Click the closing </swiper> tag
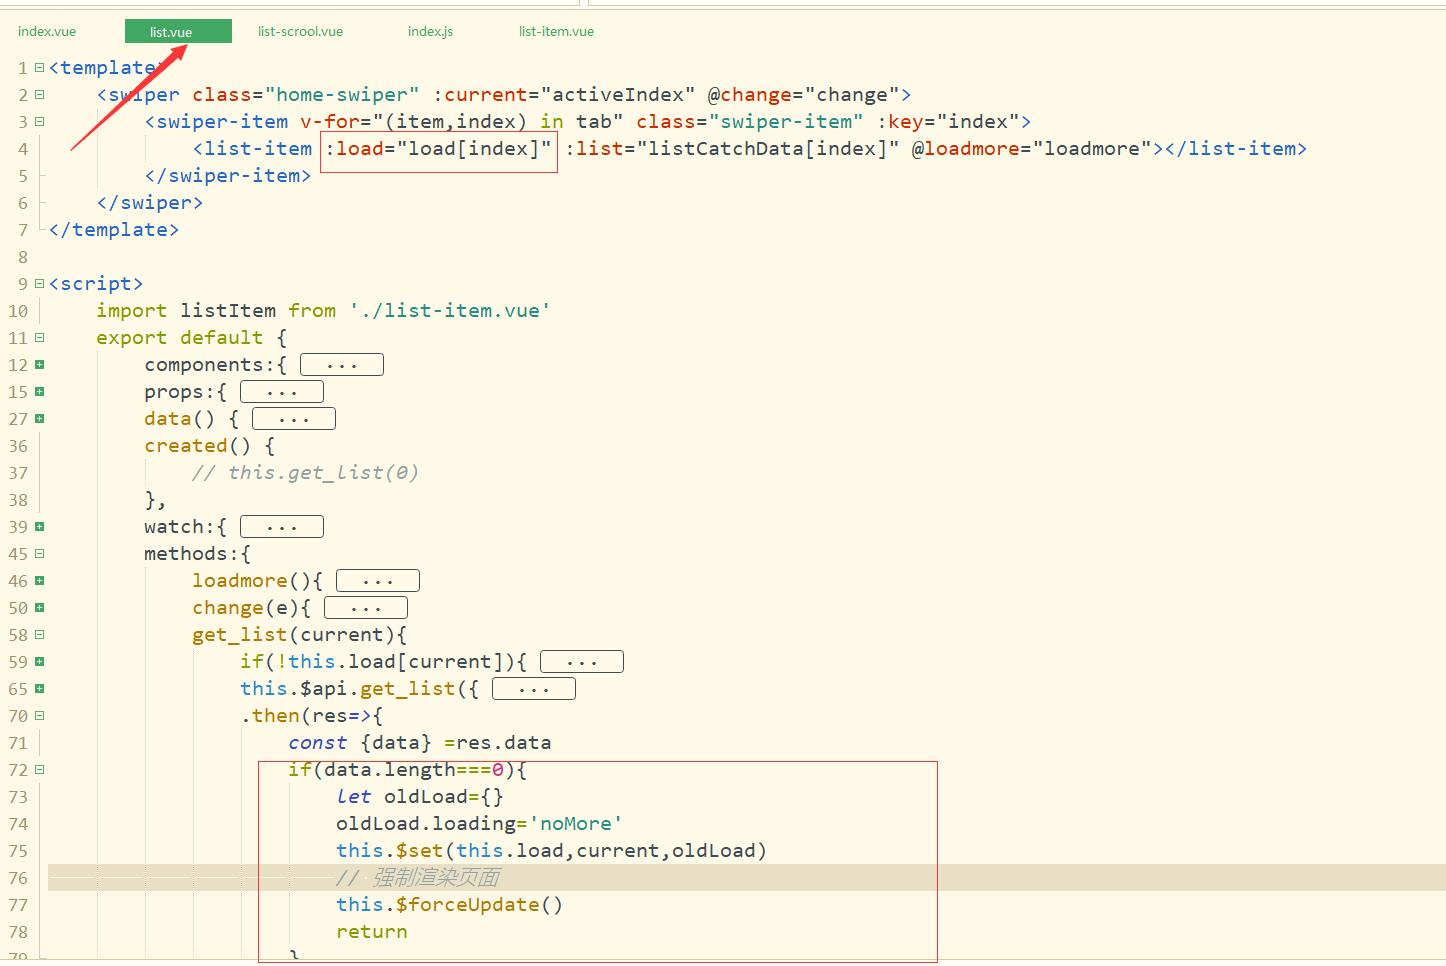This screenshot has width=1446, height=966. 150,203
